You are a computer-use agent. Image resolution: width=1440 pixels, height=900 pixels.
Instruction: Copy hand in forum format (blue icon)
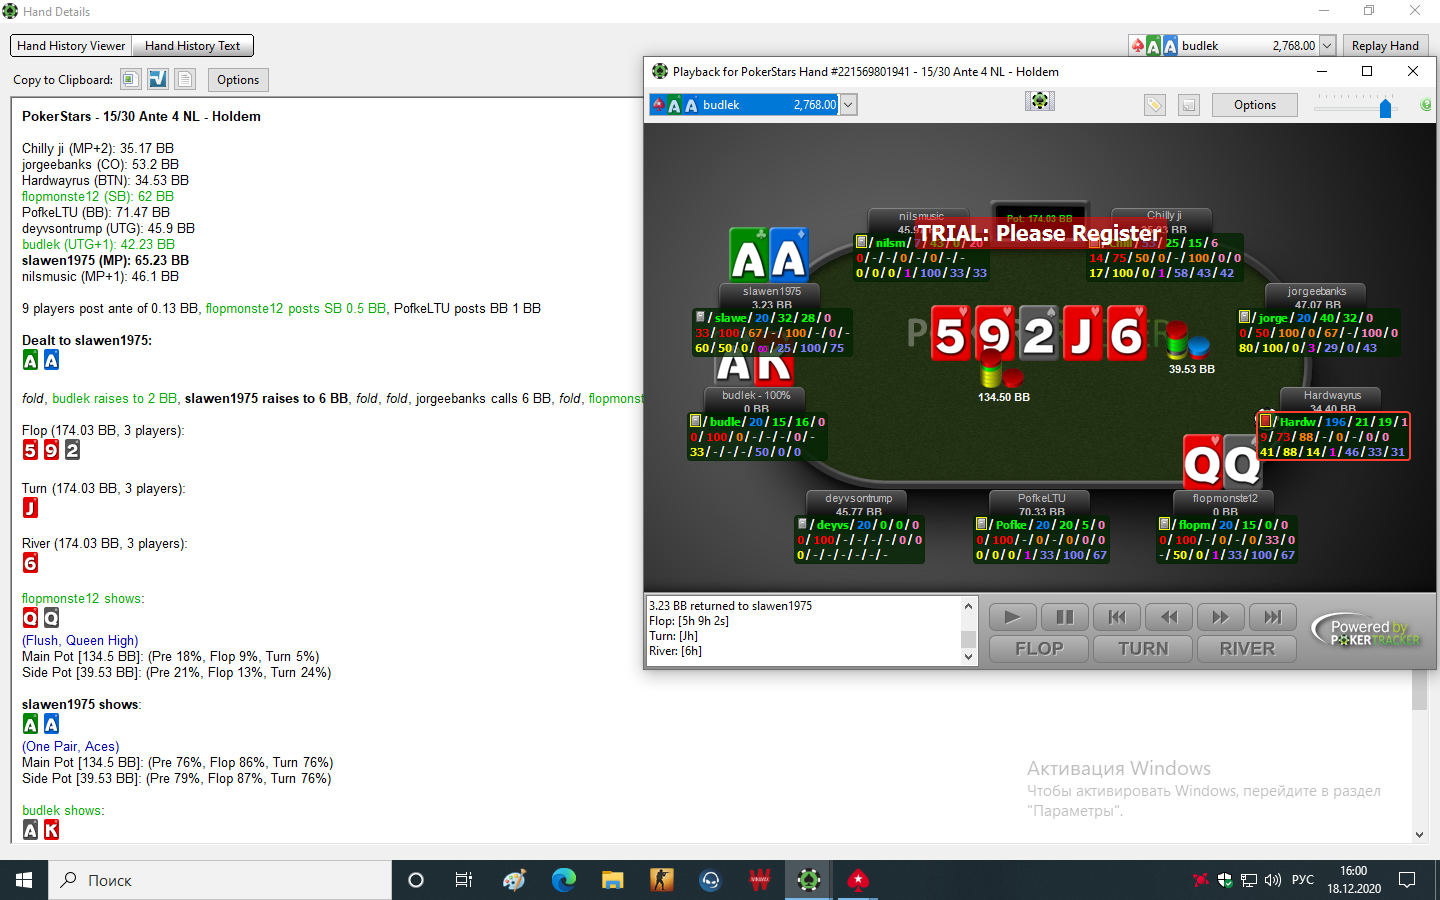click(x=158, y=79)
